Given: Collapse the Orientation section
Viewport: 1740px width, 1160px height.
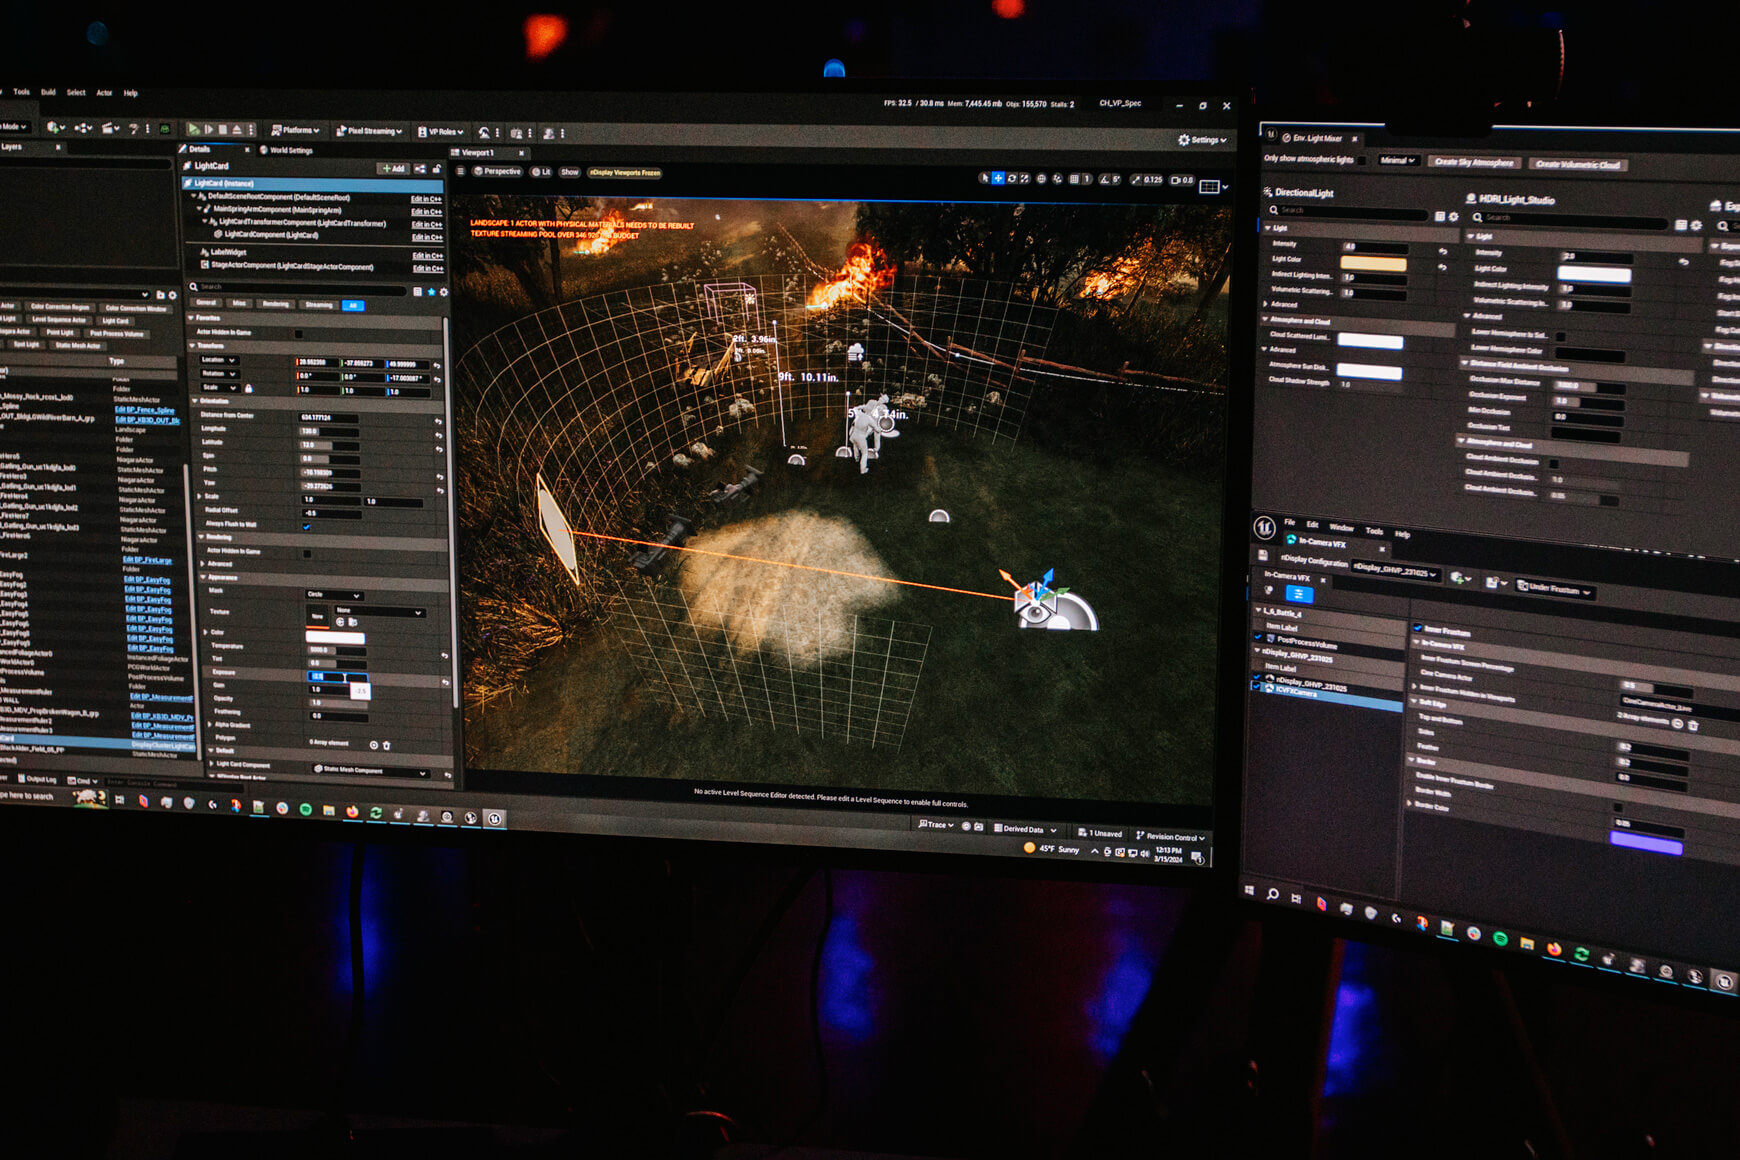Looking at the screenshot, I should [x=195, y=401].
